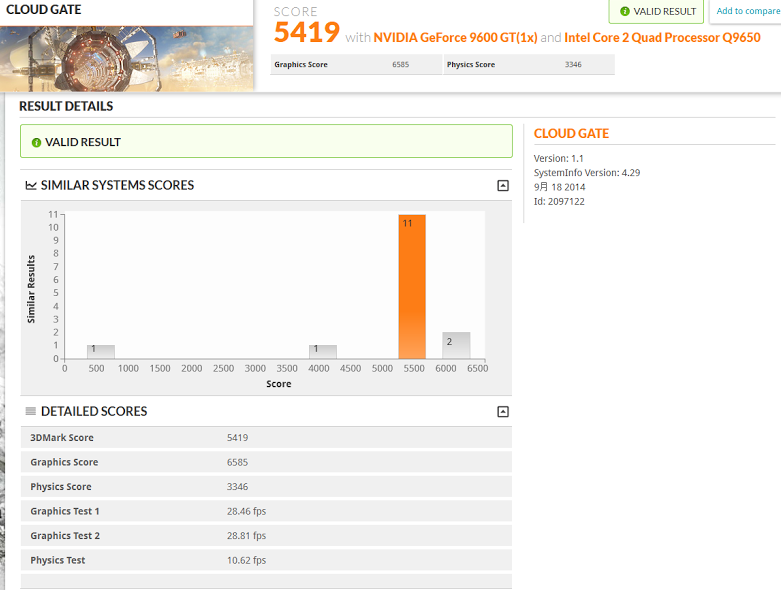
Task: Click the Id: 2097122 text
Action: pos(559,202)
